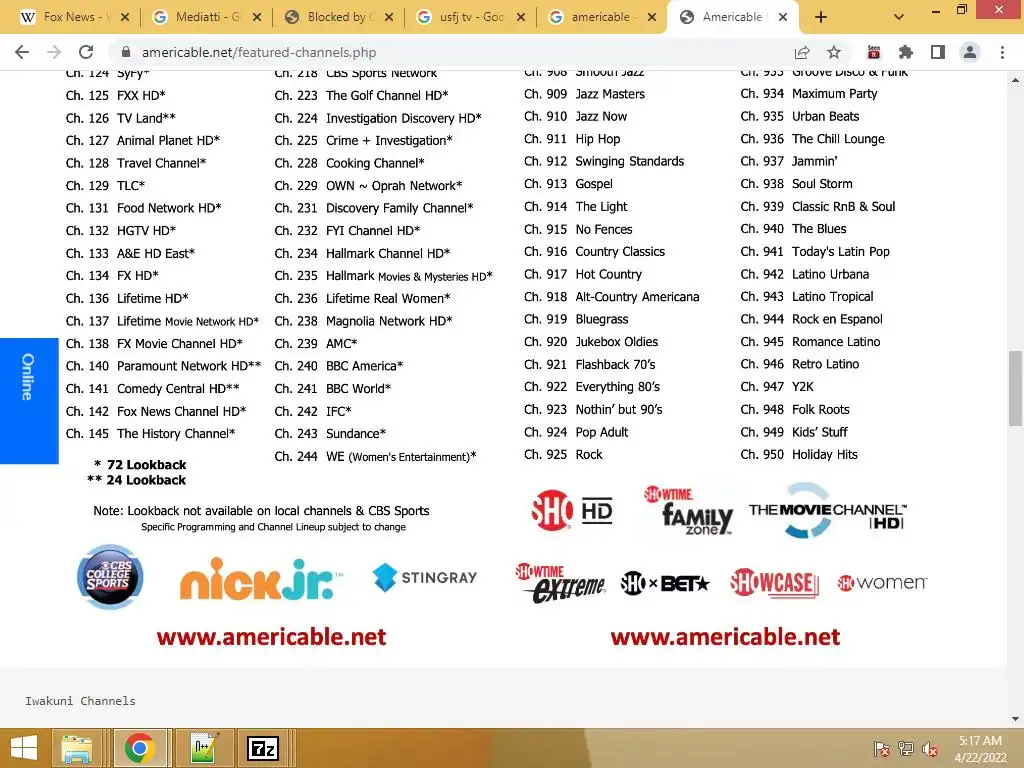Click the Nick Jr. logo
The image size is (1024, 768).
(260, 579)
